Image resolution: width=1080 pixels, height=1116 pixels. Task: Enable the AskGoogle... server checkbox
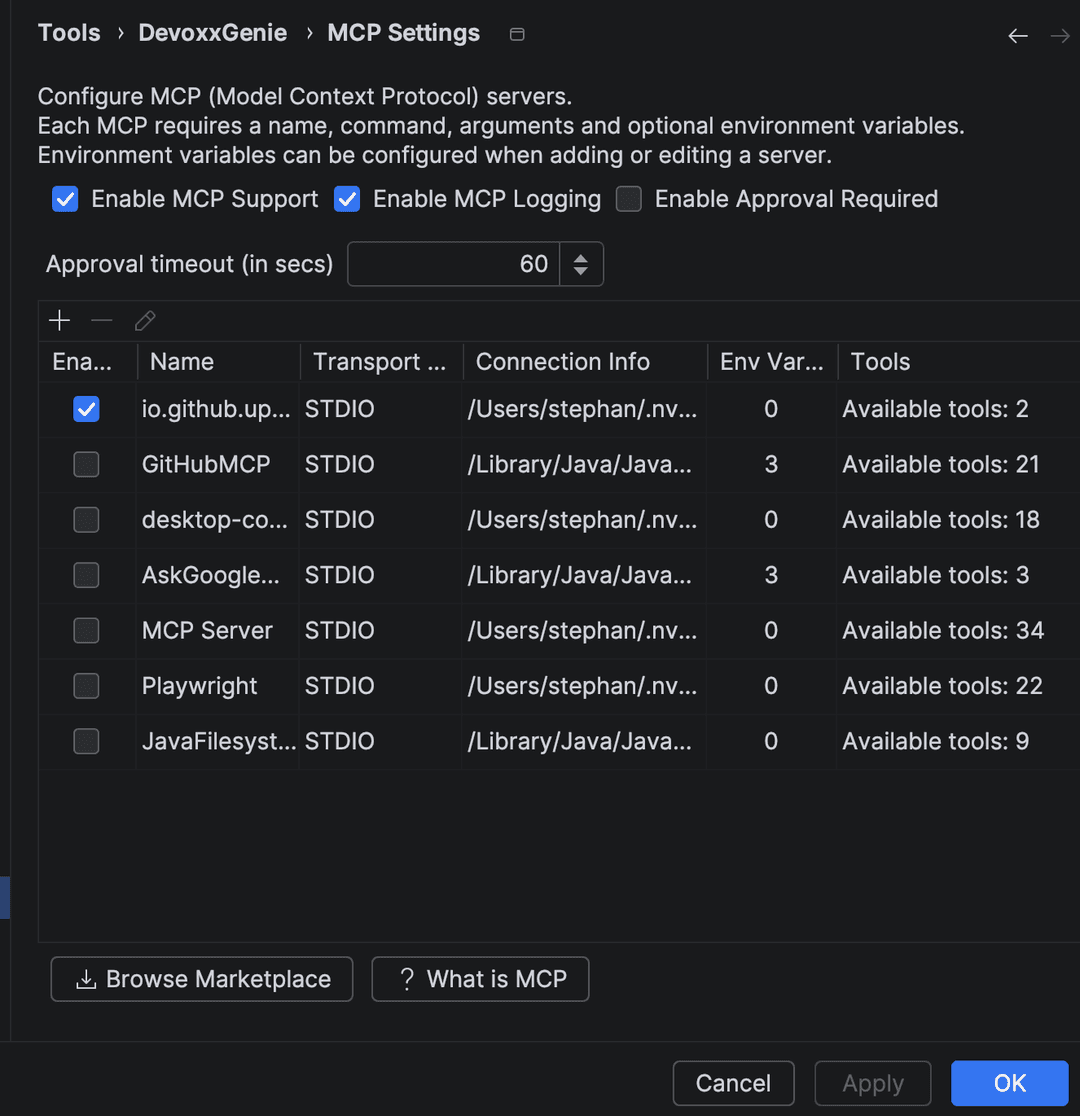86,575
